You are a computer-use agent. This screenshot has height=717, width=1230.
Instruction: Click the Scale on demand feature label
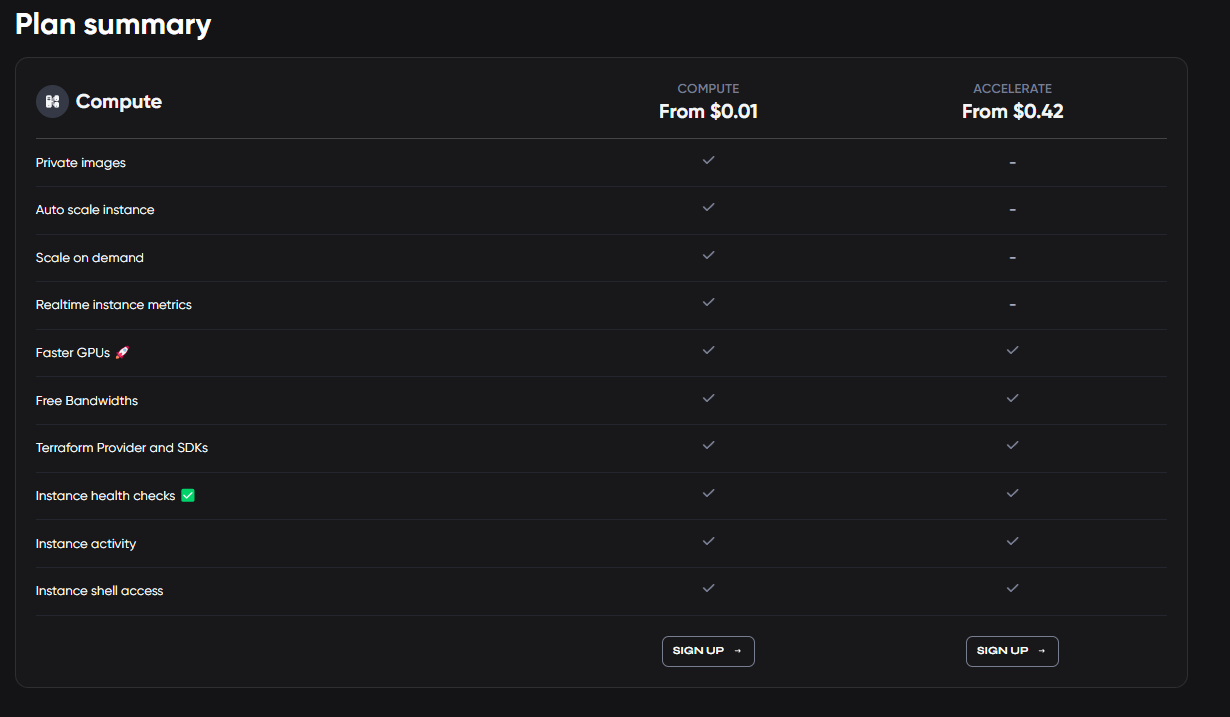[x=90, y=258]
